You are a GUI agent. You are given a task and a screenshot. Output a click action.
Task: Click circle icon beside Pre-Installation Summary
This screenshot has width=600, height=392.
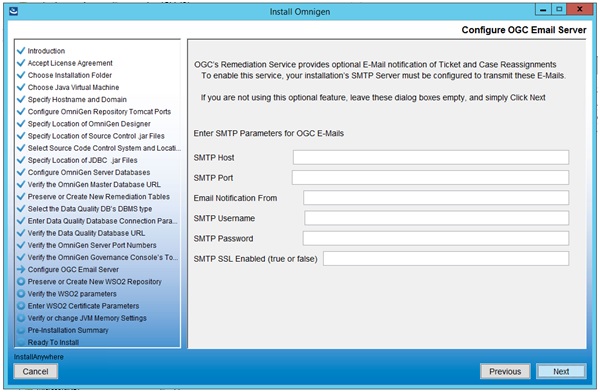click(21, 330)
